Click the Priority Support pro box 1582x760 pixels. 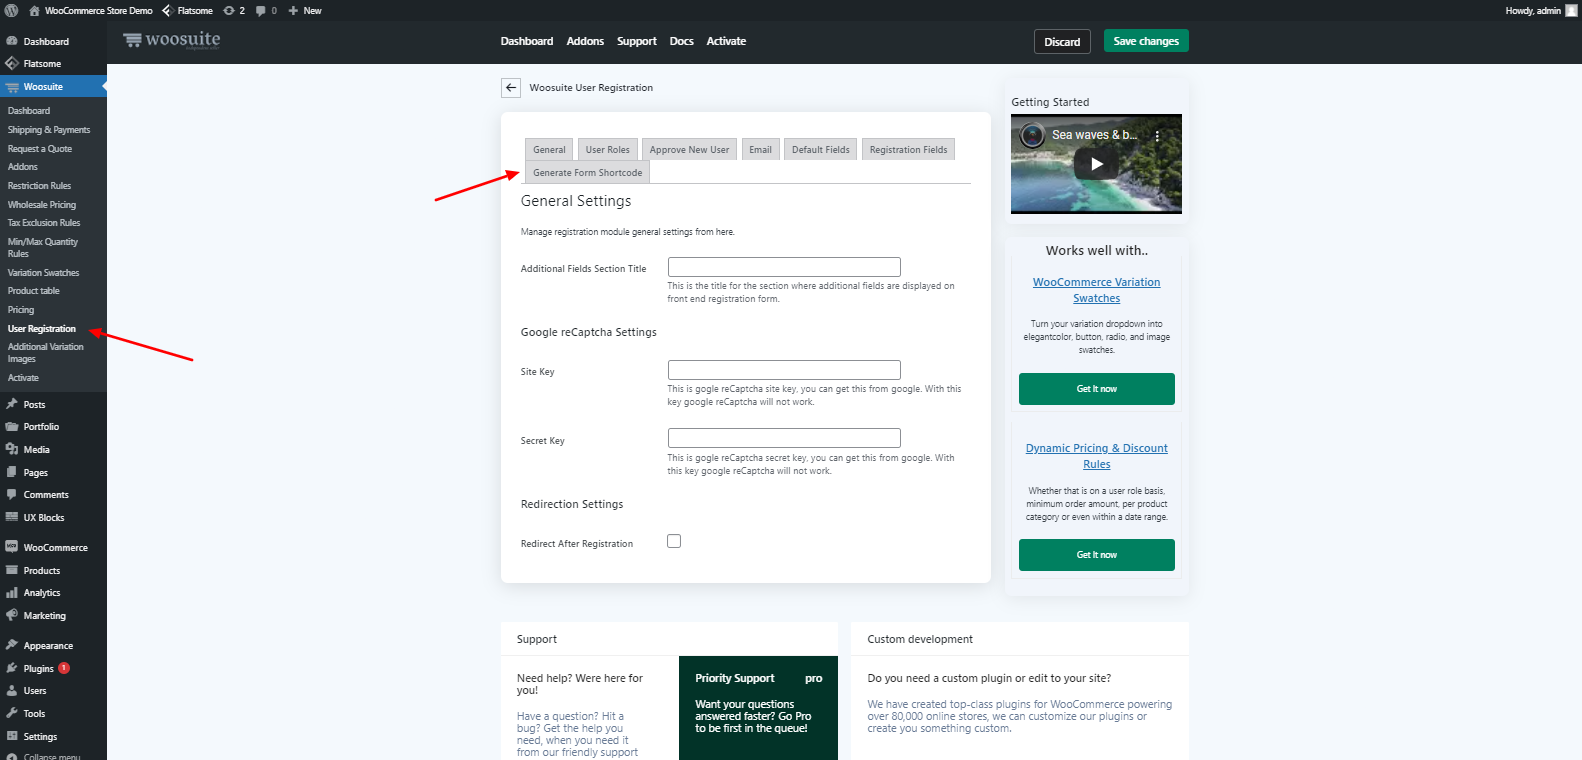coord(758,708)
